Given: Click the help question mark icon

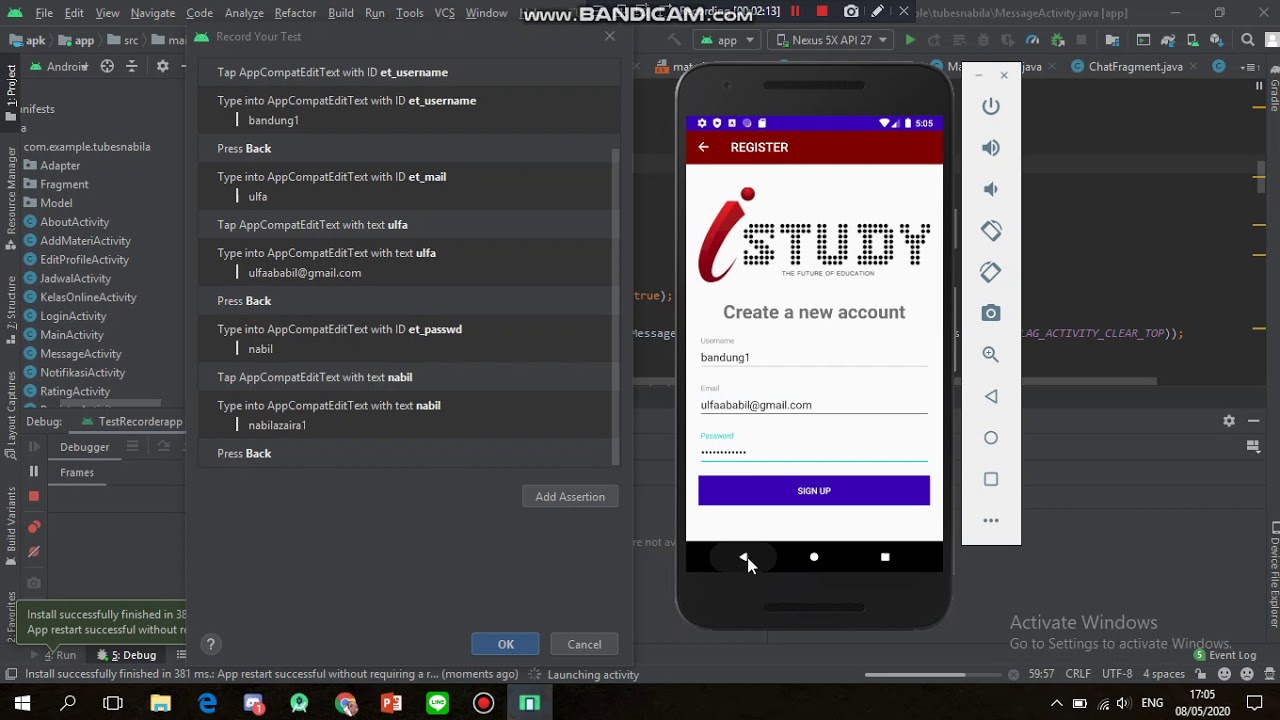Looking at the screenshot, I should pyautogui.click(x=210, y=645).
